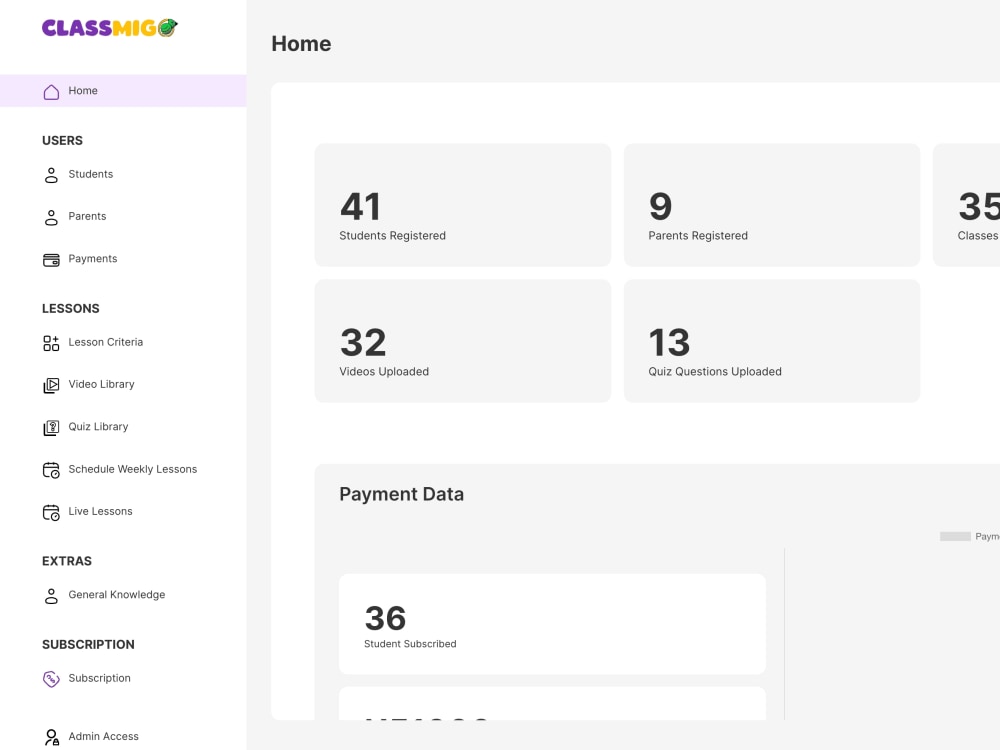Screen dimensions: 1000x750
Task: Select the 13 Quiz Questions Uploaded card
Action: pyautogui.click(x=772, y=341)
